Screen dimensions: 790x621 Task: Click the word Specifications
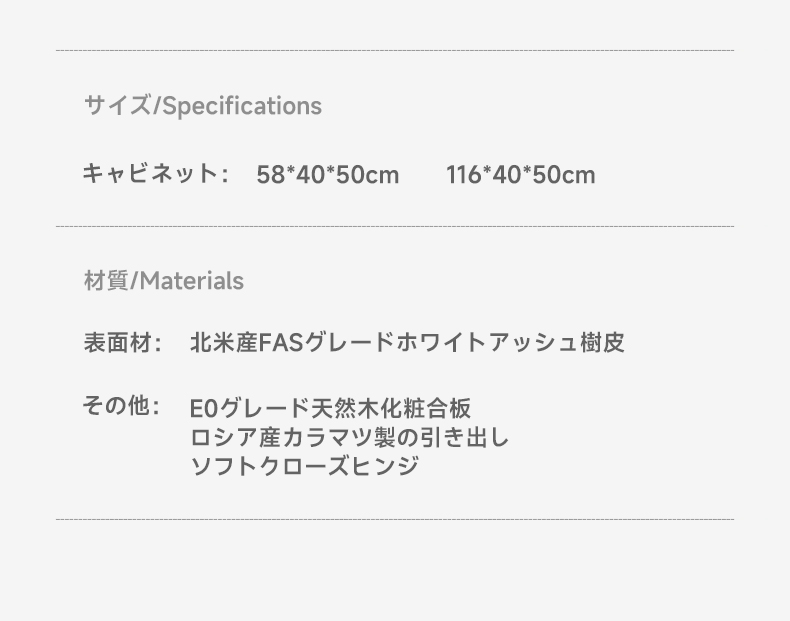tap(241, 106)
